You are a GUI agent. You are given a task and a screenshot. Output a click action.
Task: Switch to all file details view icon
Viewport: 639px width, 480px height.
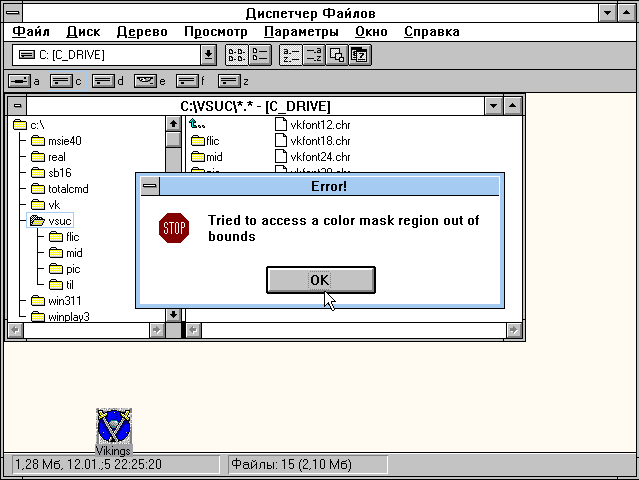tap(260, 55)
